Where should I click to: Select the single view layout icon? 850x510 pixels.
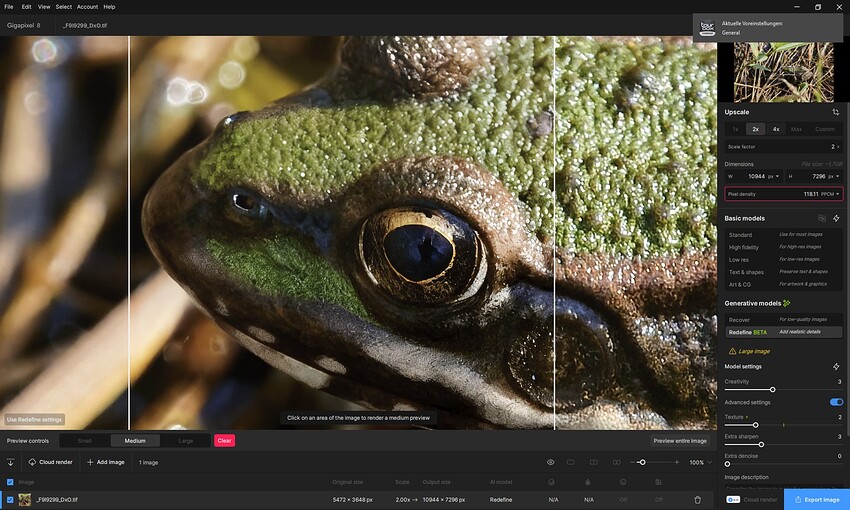pyautogui.click(x=571, y=462)
